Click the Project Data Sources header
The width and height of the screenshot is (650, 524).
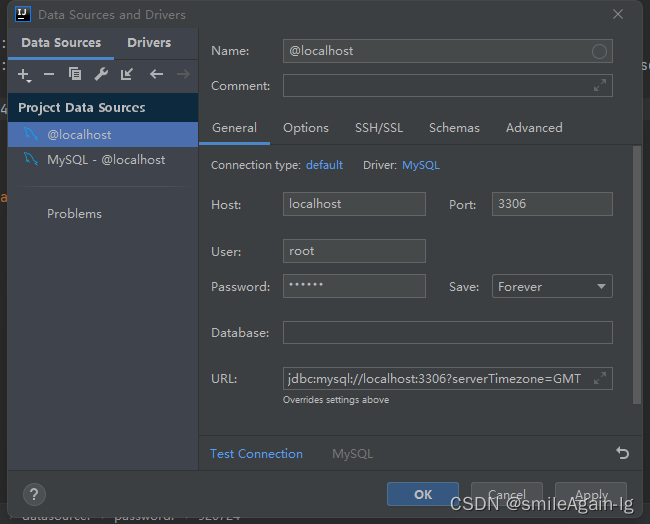point(103,107)
